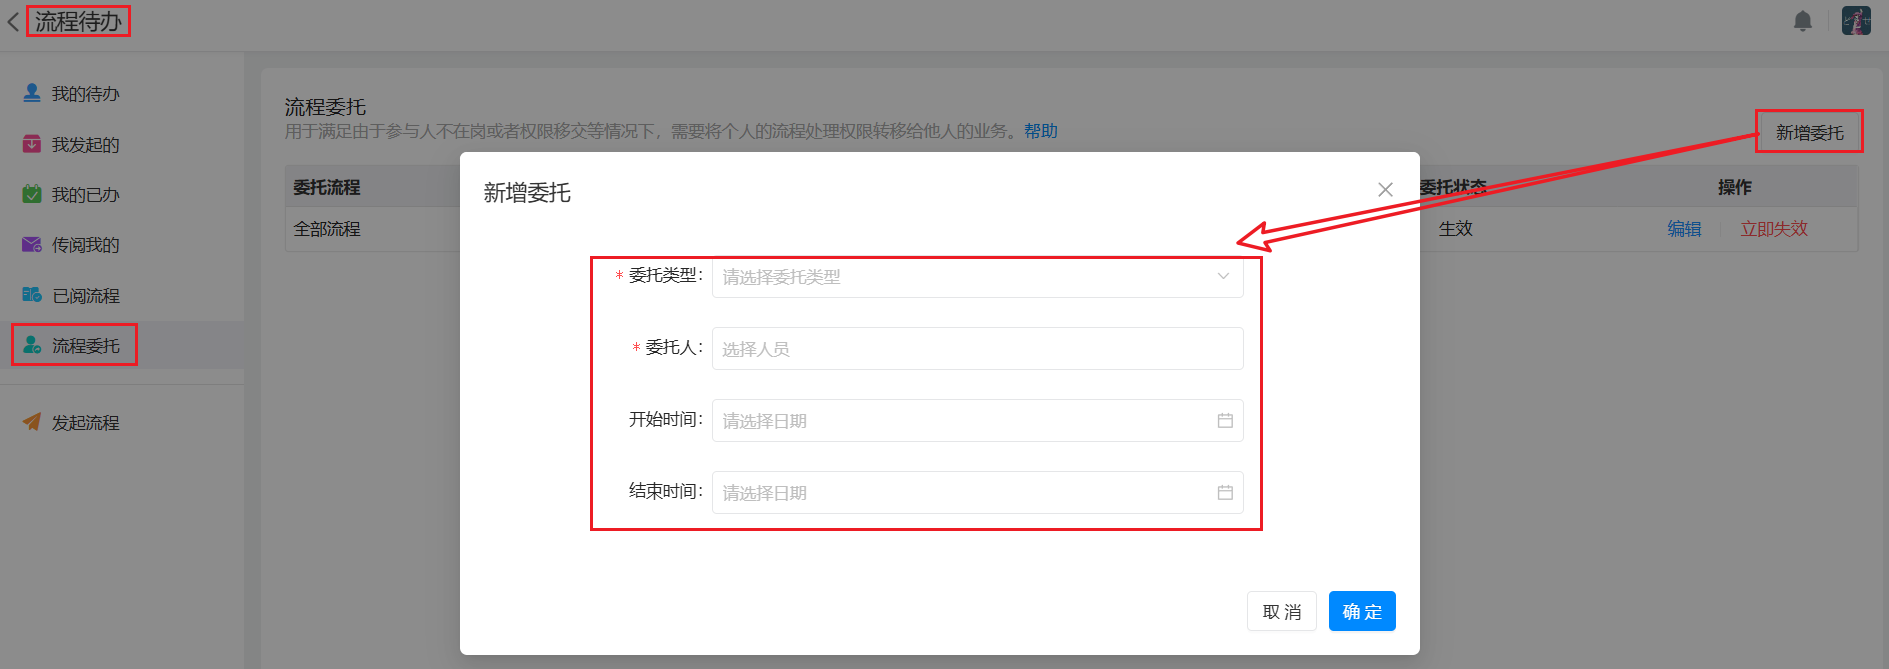This screenshot has width=1889, height=669.
Task: Click the 我的已办 checkmark icon
Action: (32, 194)
